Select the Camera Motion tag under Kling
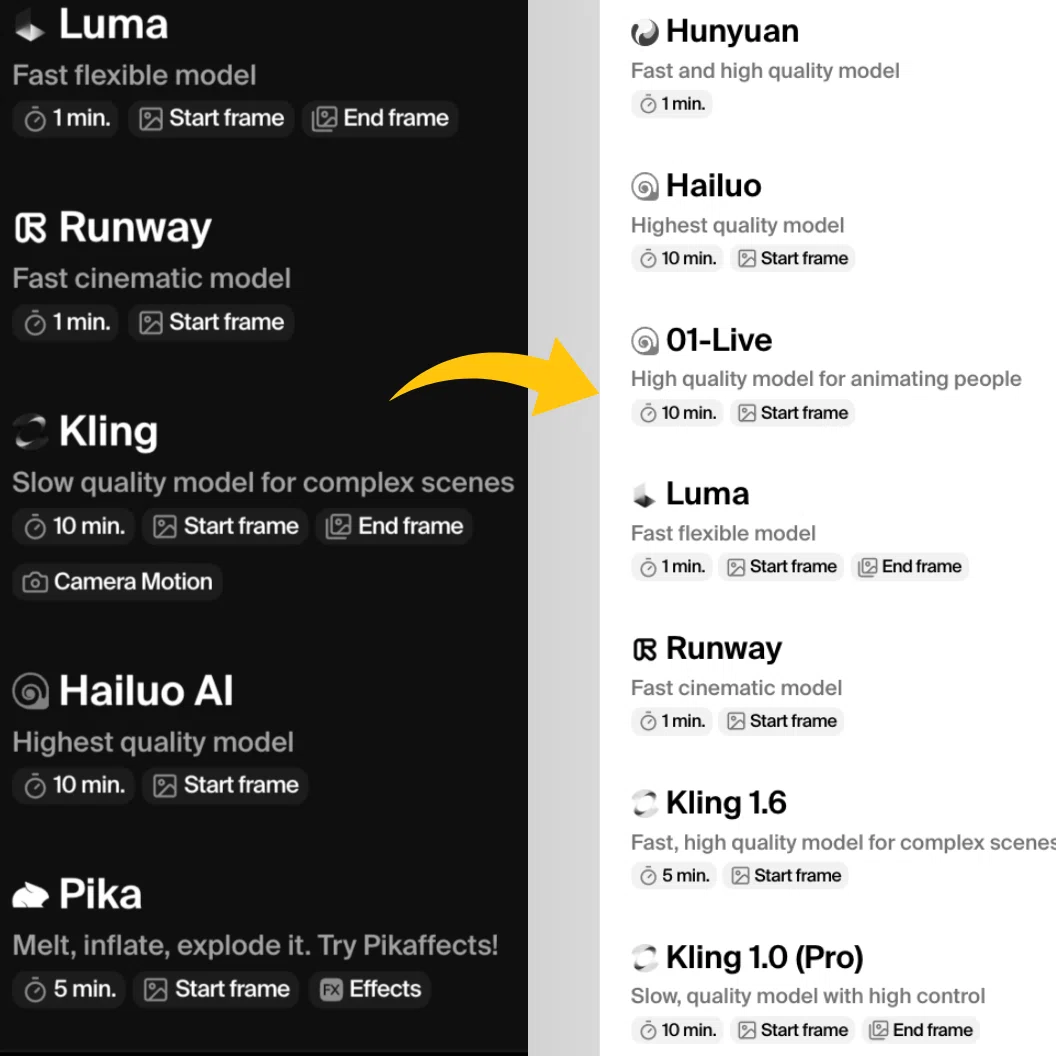 (x=118, y=582)
